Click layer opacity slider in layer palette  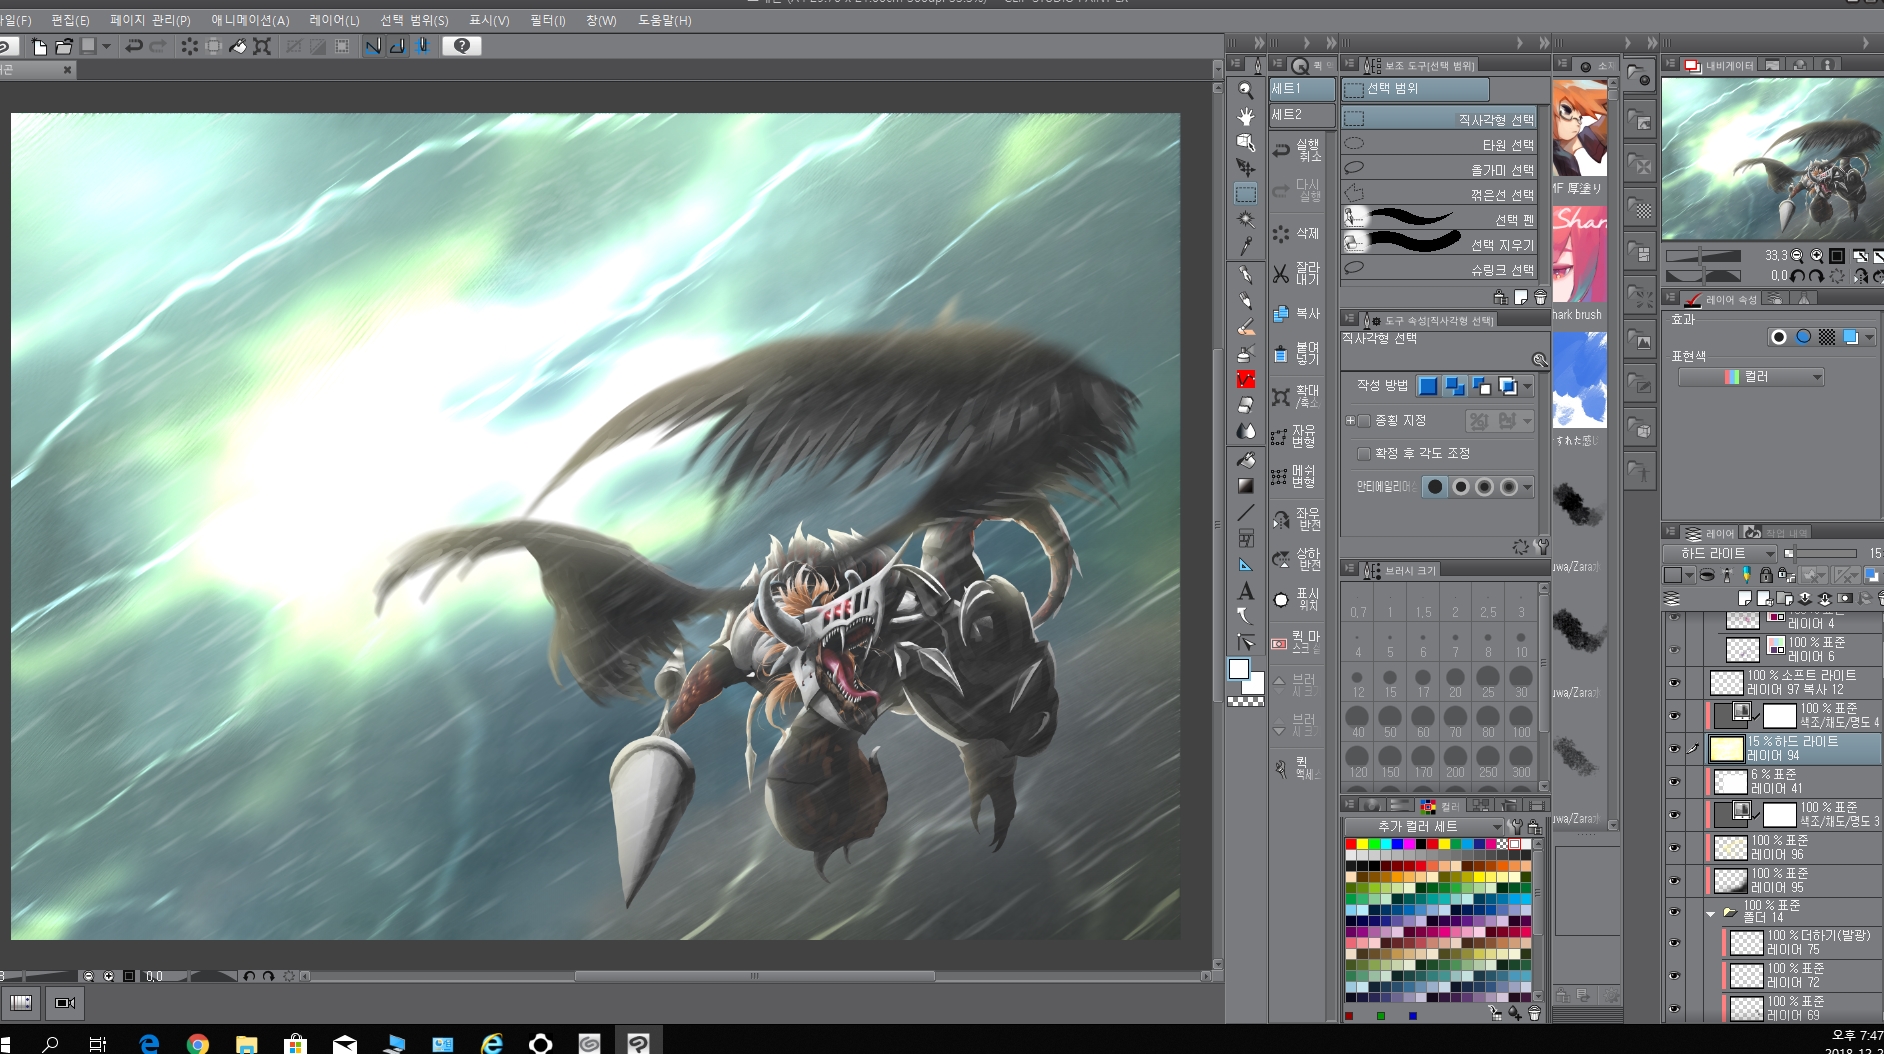(1820, 553)
